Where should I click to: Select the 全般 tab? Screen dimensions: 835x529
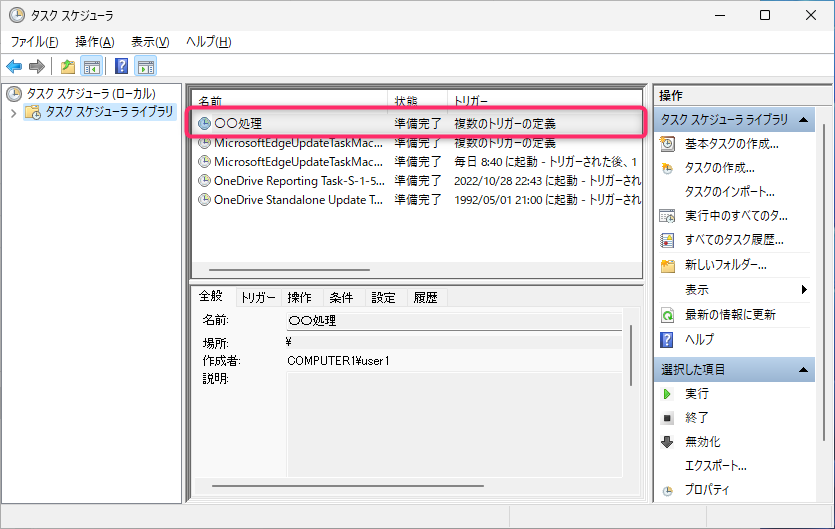point(211,296)
